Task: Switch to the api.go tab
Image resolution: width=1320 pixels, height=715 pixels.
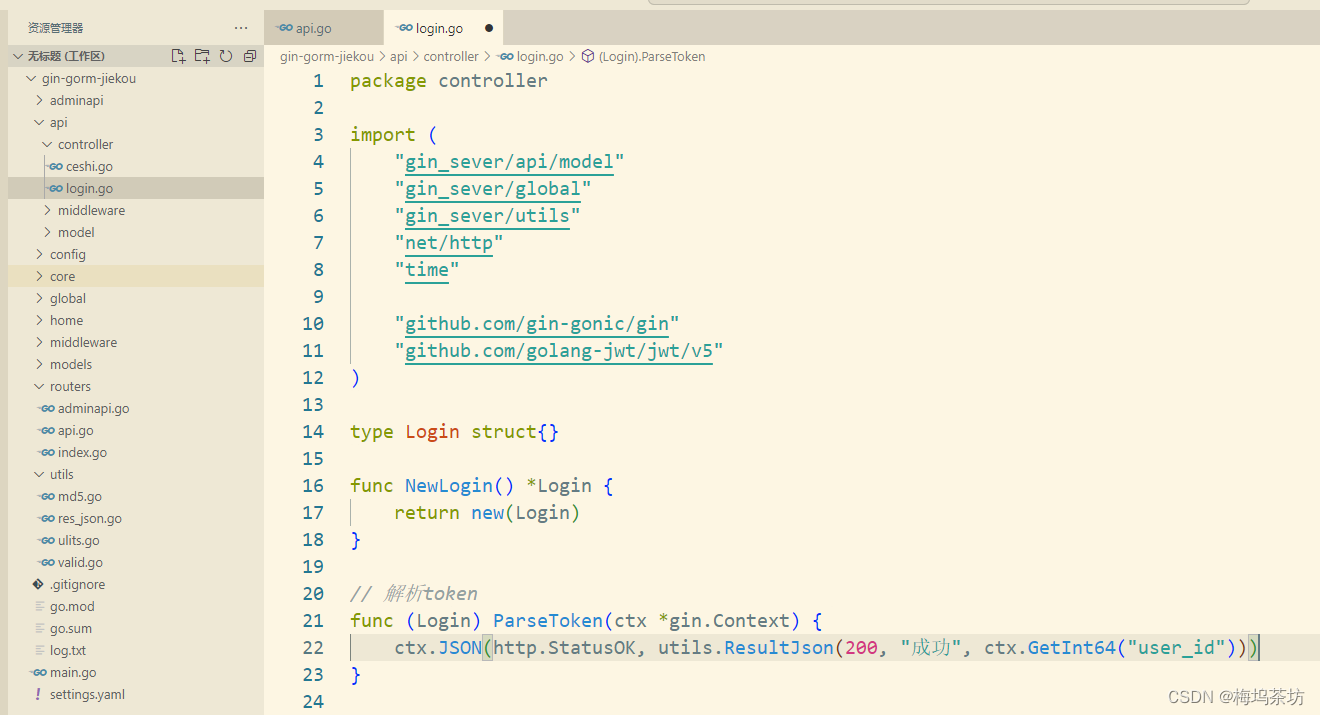Action: pos(313,27)
